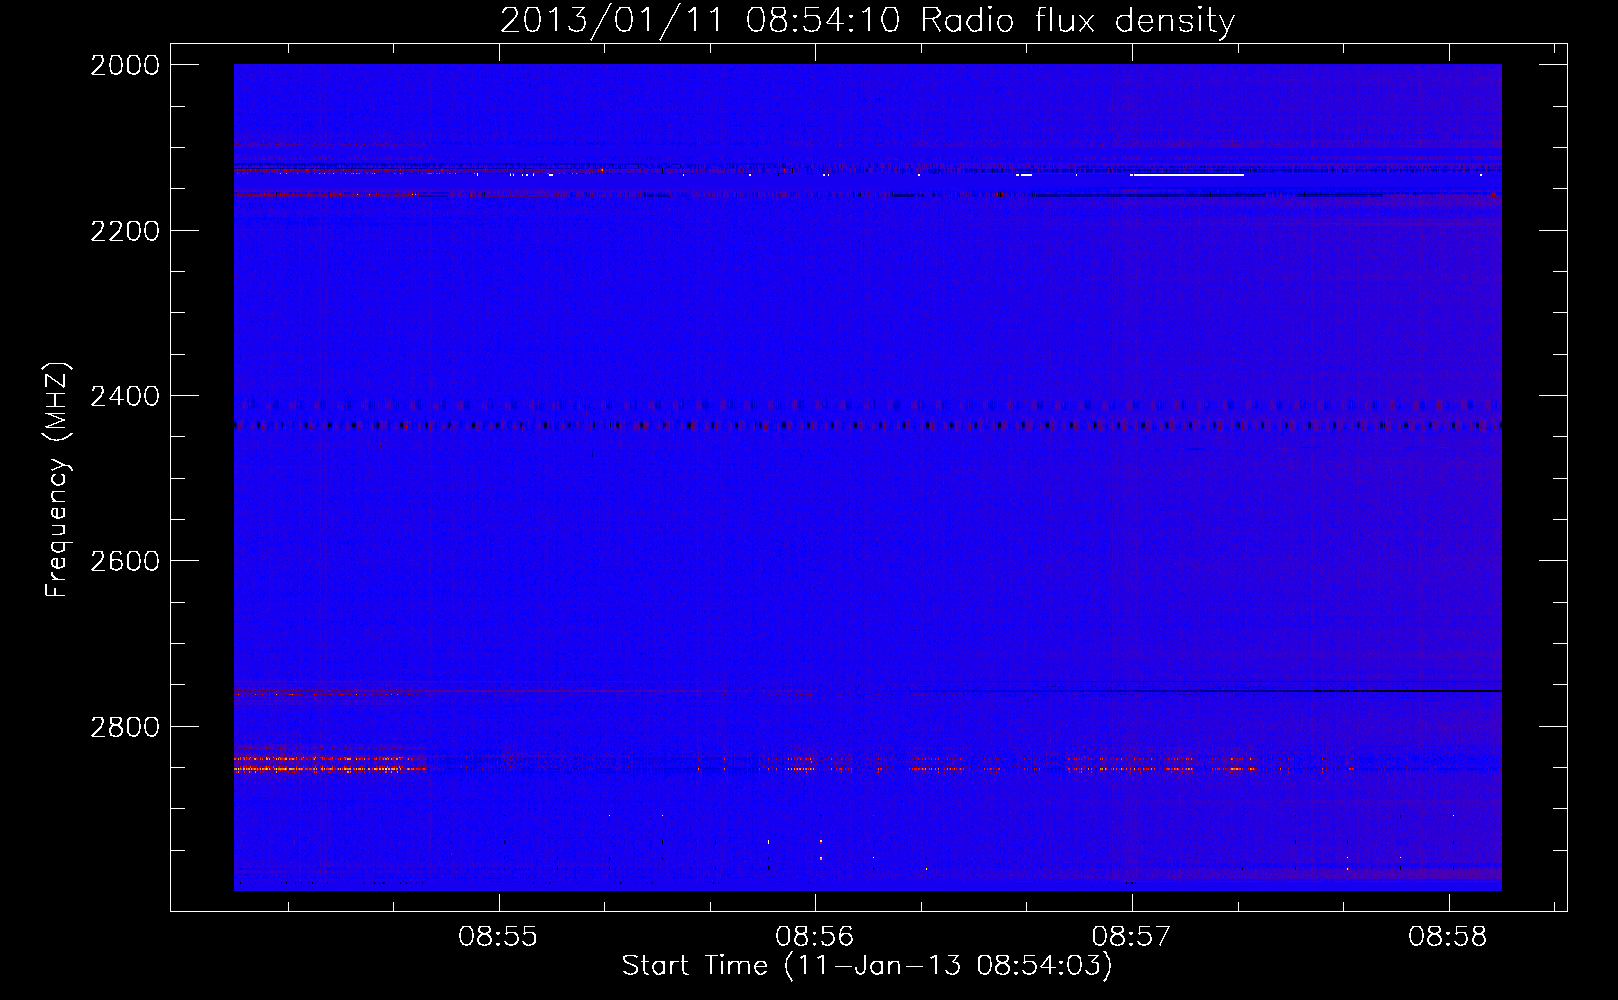Click the "Frequency (MHZ)" axis title
The height and width of the screenshot is (1000, 1618).
click(58, 480)
